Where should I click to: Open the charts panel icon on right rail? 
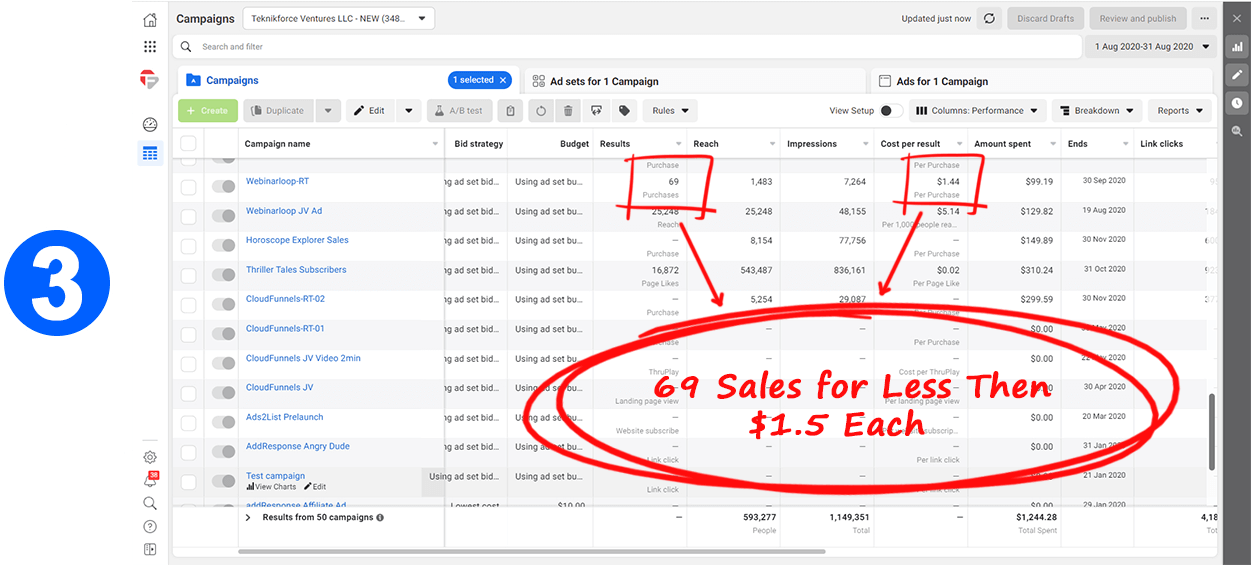(1237, 46)
